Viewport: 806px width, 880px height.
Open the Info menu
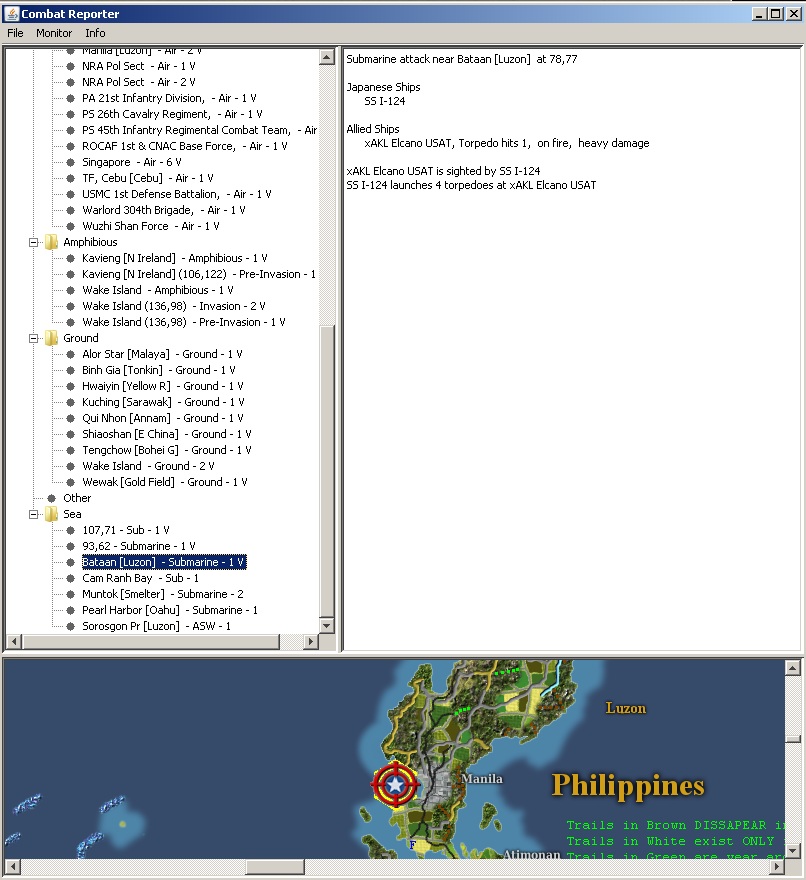tap(95, 33)
